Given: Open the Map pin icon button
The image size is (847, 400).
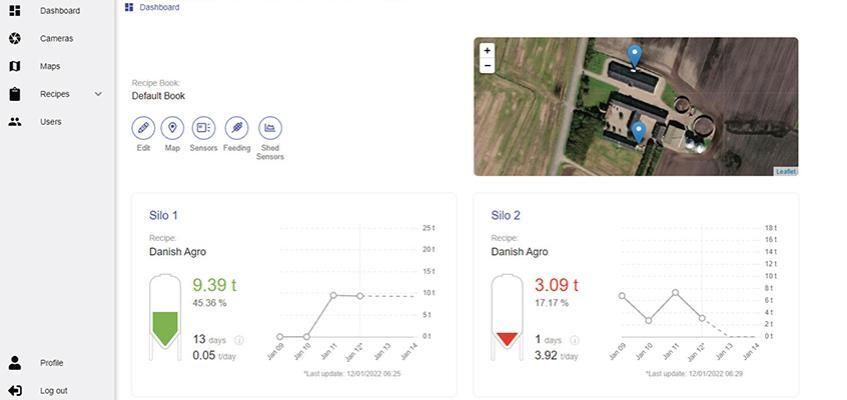Looking at the screenshot, I should tap(172, 128).
